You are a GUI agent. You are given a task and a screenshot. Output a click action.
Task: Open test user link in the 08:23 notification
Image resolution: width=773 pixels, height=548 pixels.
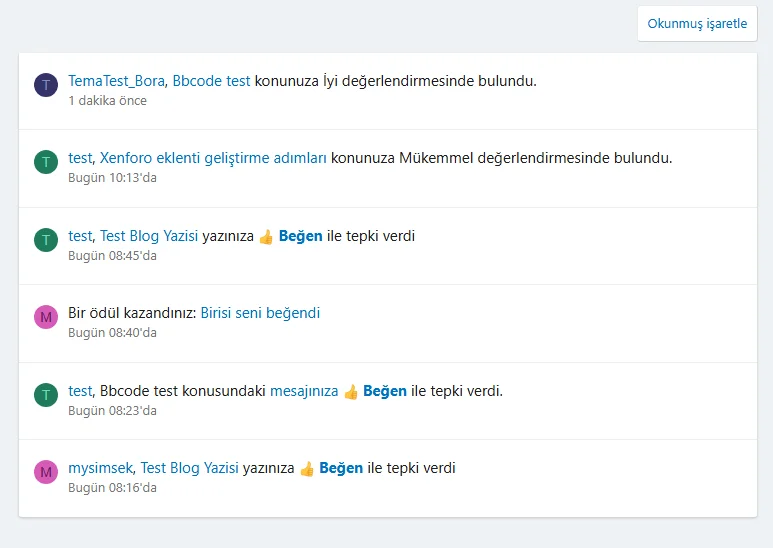point(80,391)
